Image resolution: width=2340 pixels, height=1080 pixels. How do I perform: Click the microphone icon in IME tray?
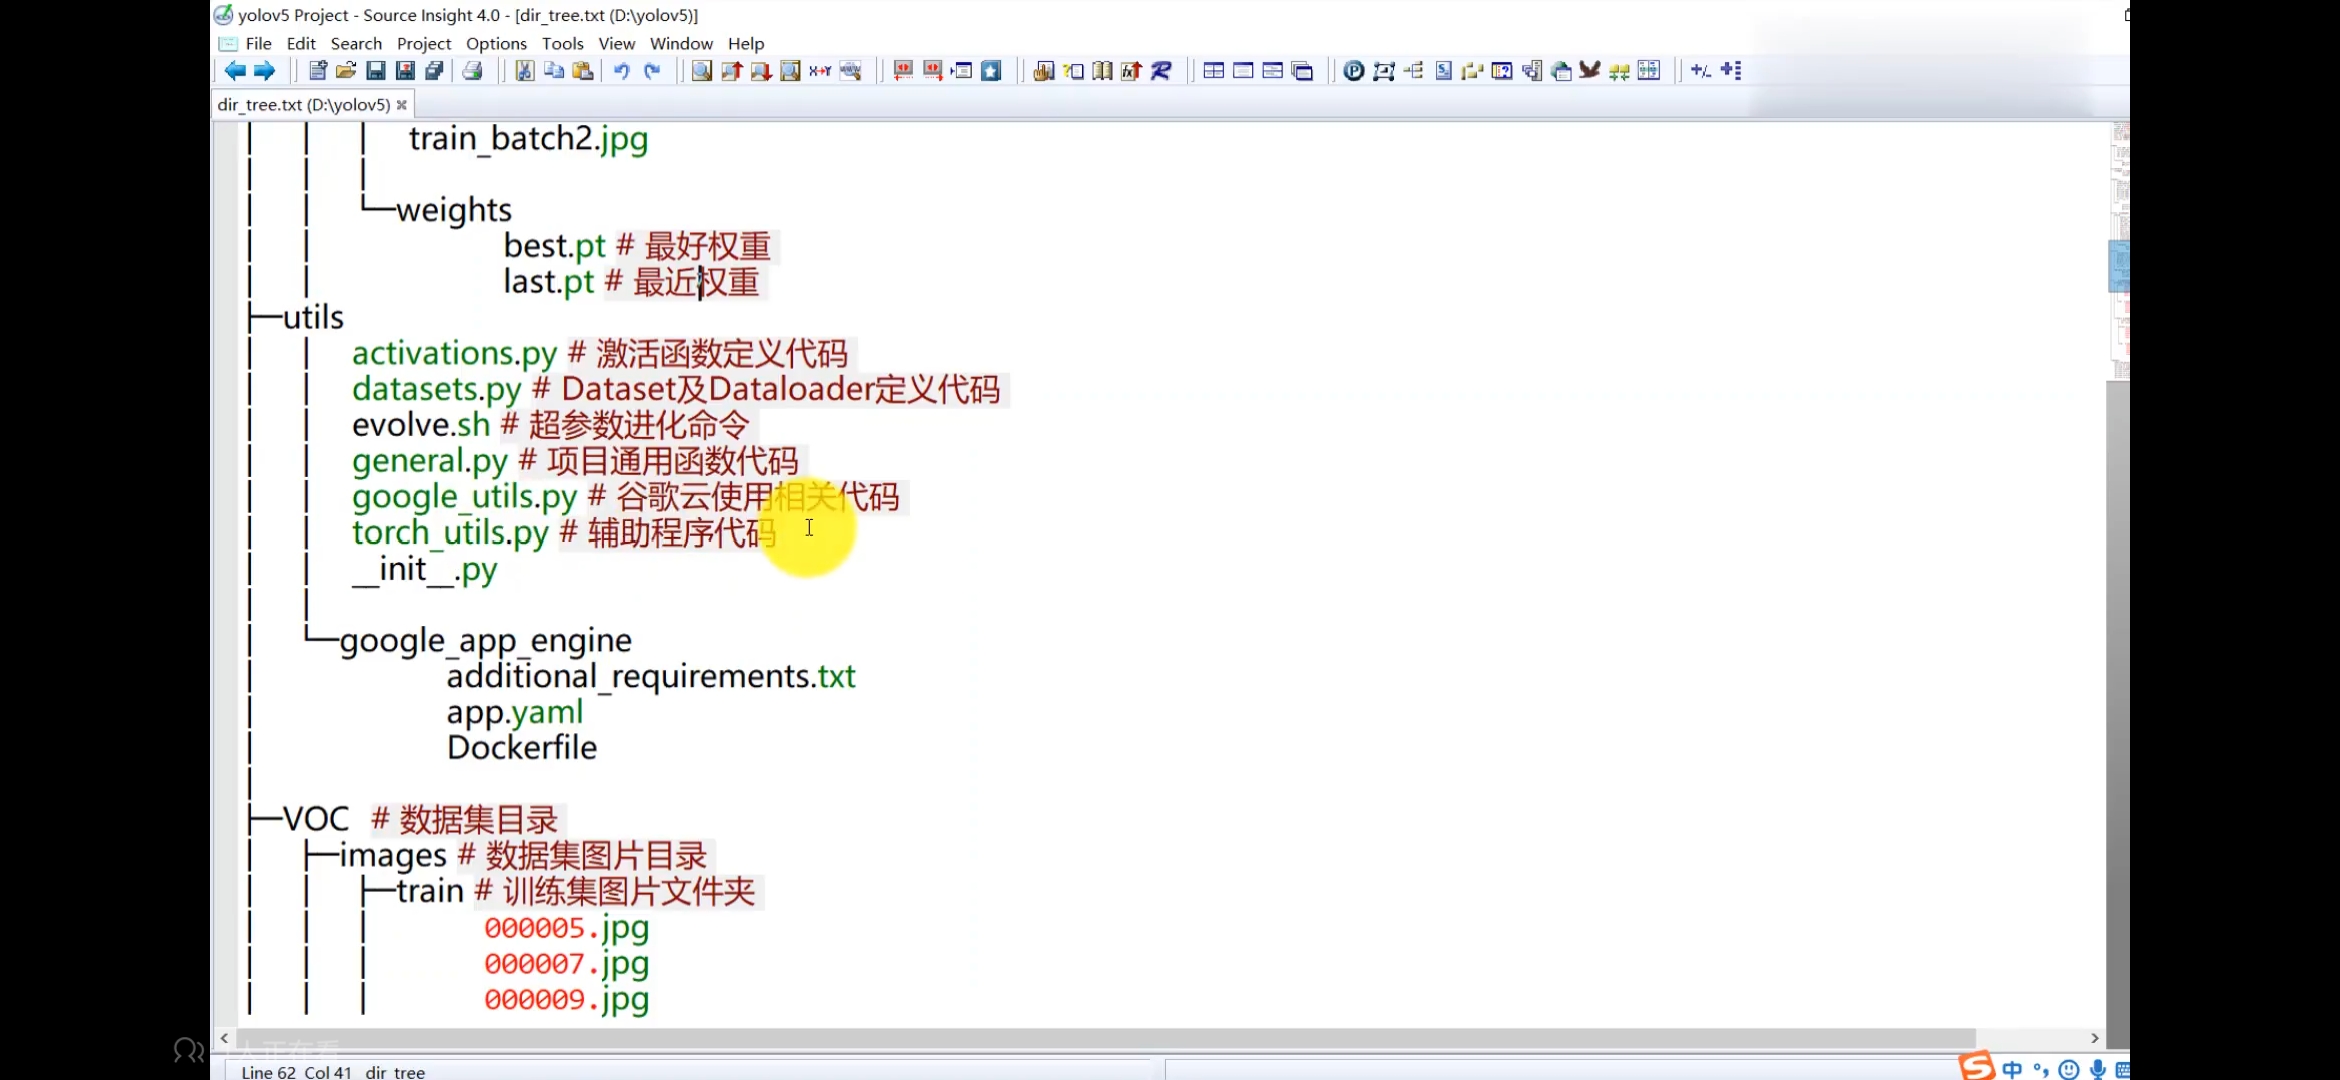coord(2098,1069)
